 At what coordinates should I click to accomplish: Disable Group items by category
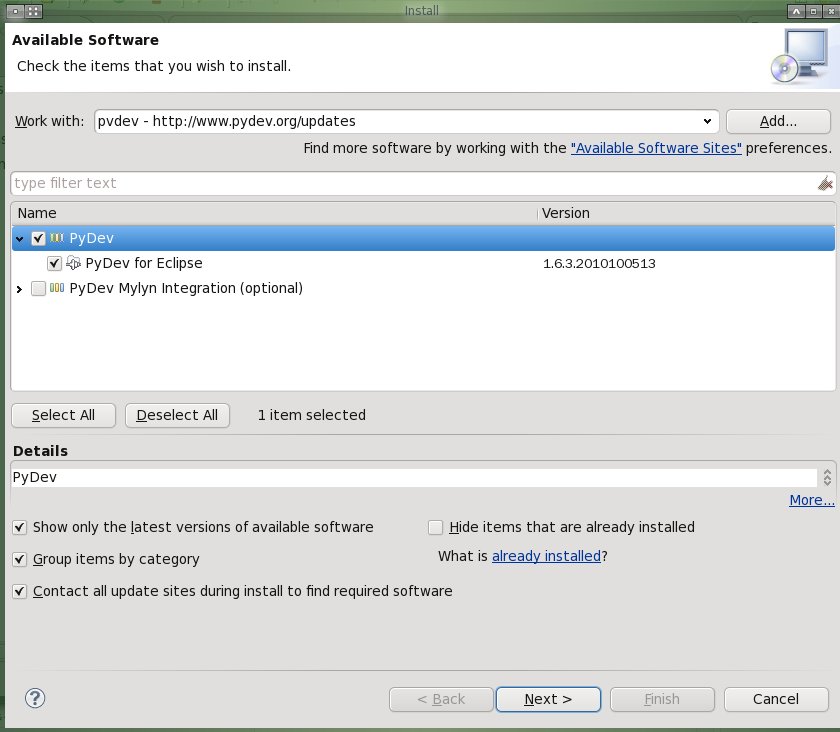[19, 559]
